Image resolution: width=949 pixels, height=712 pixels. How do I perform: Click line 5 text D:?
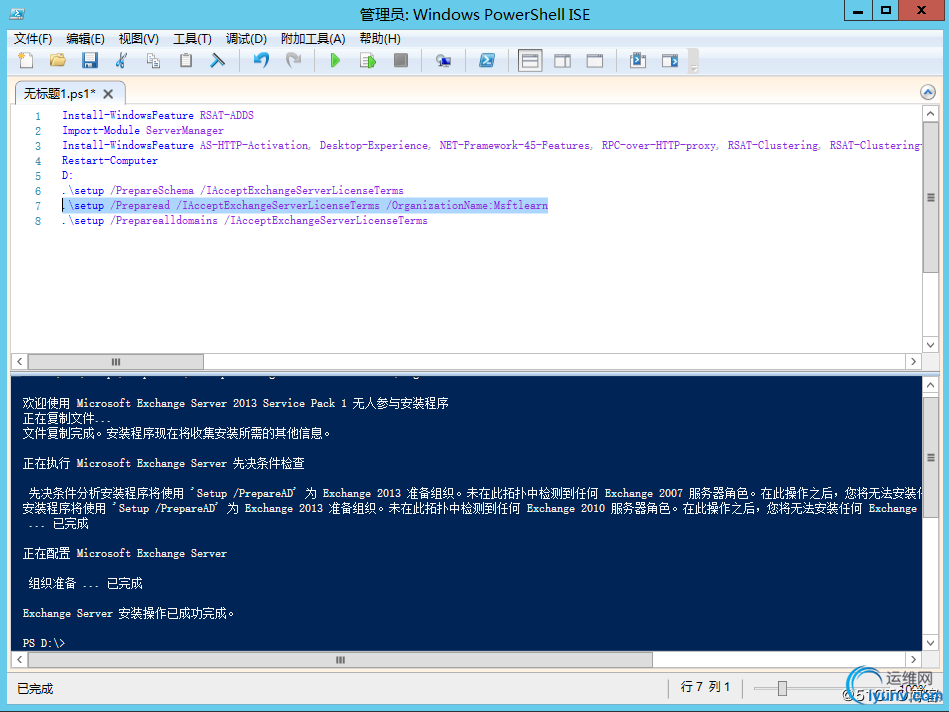click(x=67, y=176)
